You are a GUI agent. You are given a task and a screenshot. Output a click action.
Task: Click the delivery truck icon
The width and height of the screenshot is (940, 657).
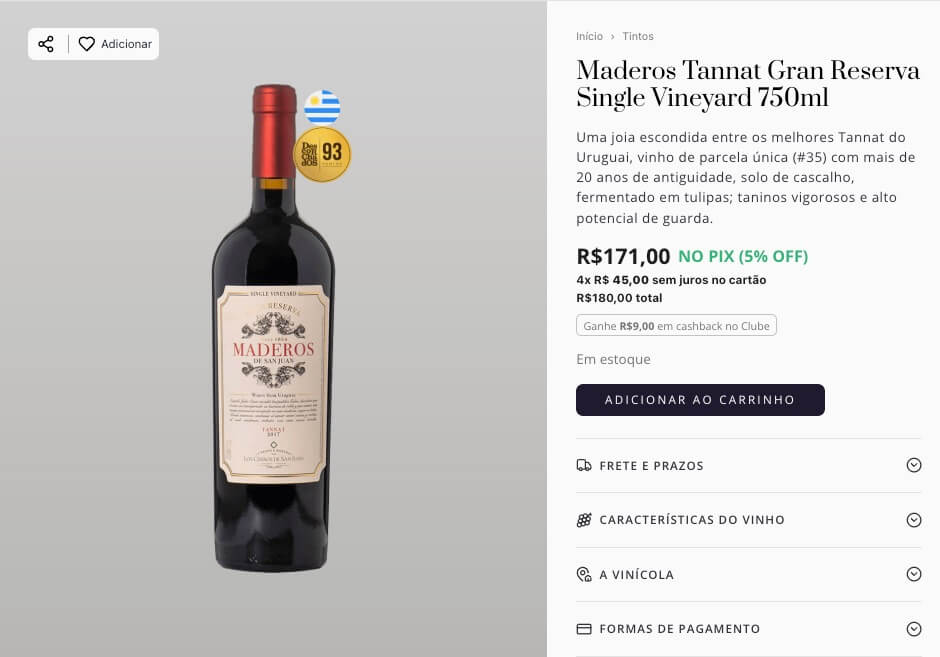pyautogui.click(x=584, y=465)
